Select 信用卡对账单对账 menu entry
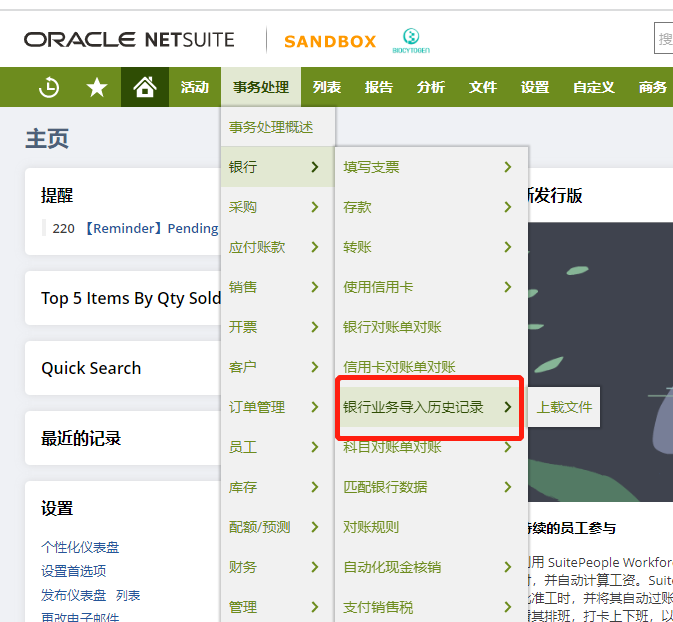 pos(431,367)
